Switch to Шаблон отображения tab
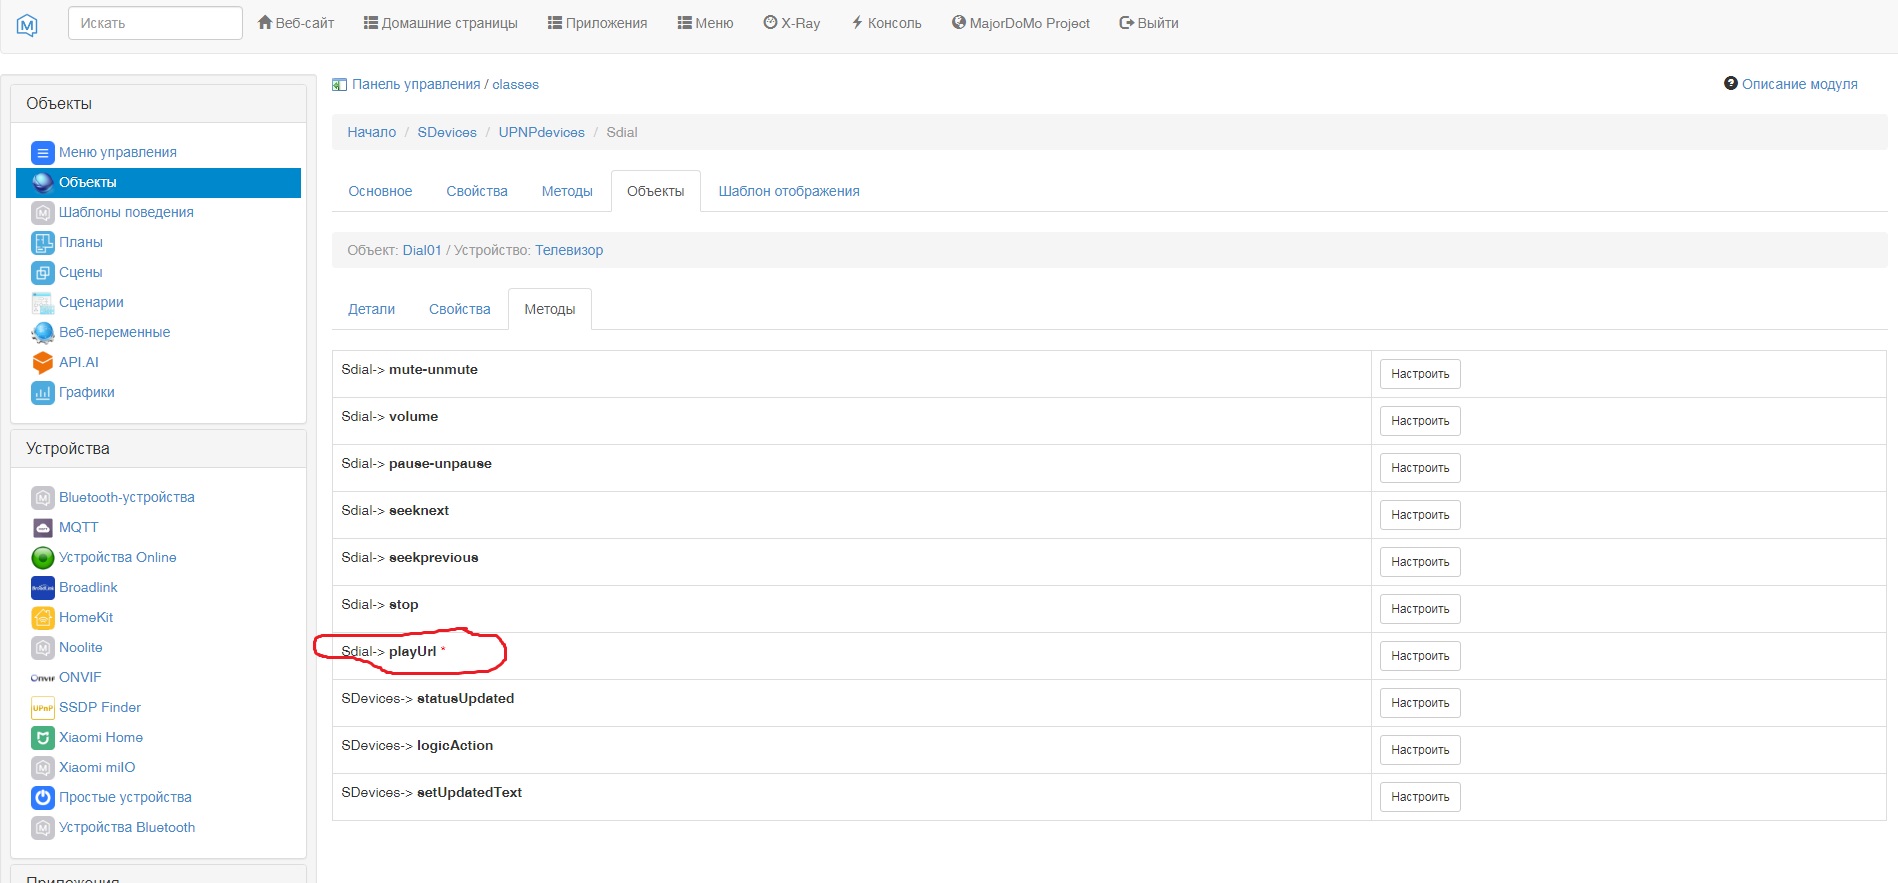 click(x=788, y=192)
